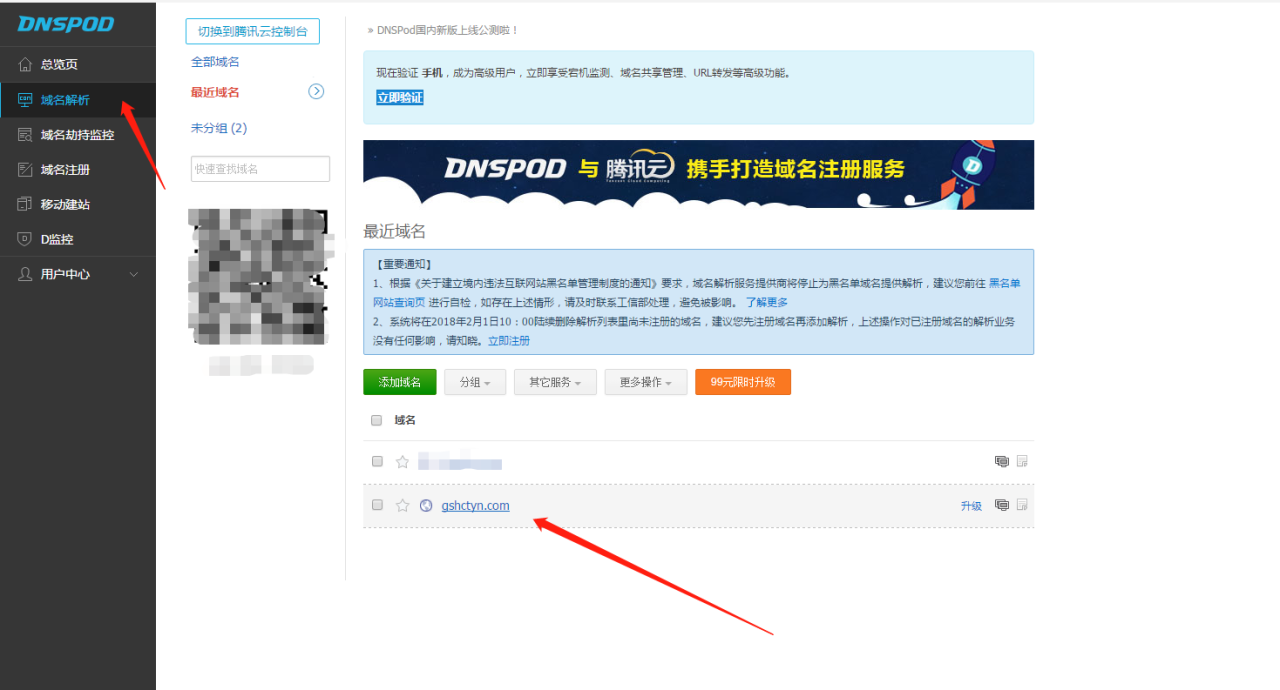1280x690 pixels.
Task: Check the gshctyn.com row checkbox
Action: click(377, 505)
